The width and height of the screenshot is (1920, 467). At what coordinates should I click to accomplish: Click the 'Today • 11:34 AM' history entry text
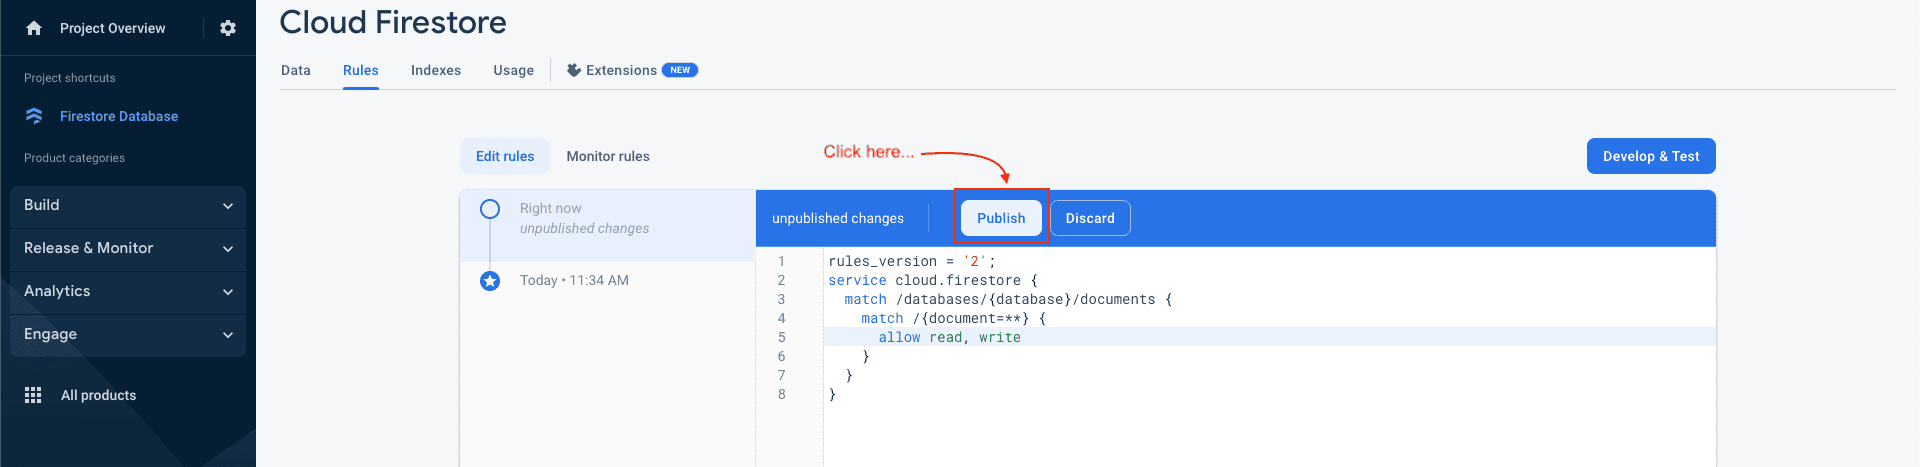tap(574, 280)
